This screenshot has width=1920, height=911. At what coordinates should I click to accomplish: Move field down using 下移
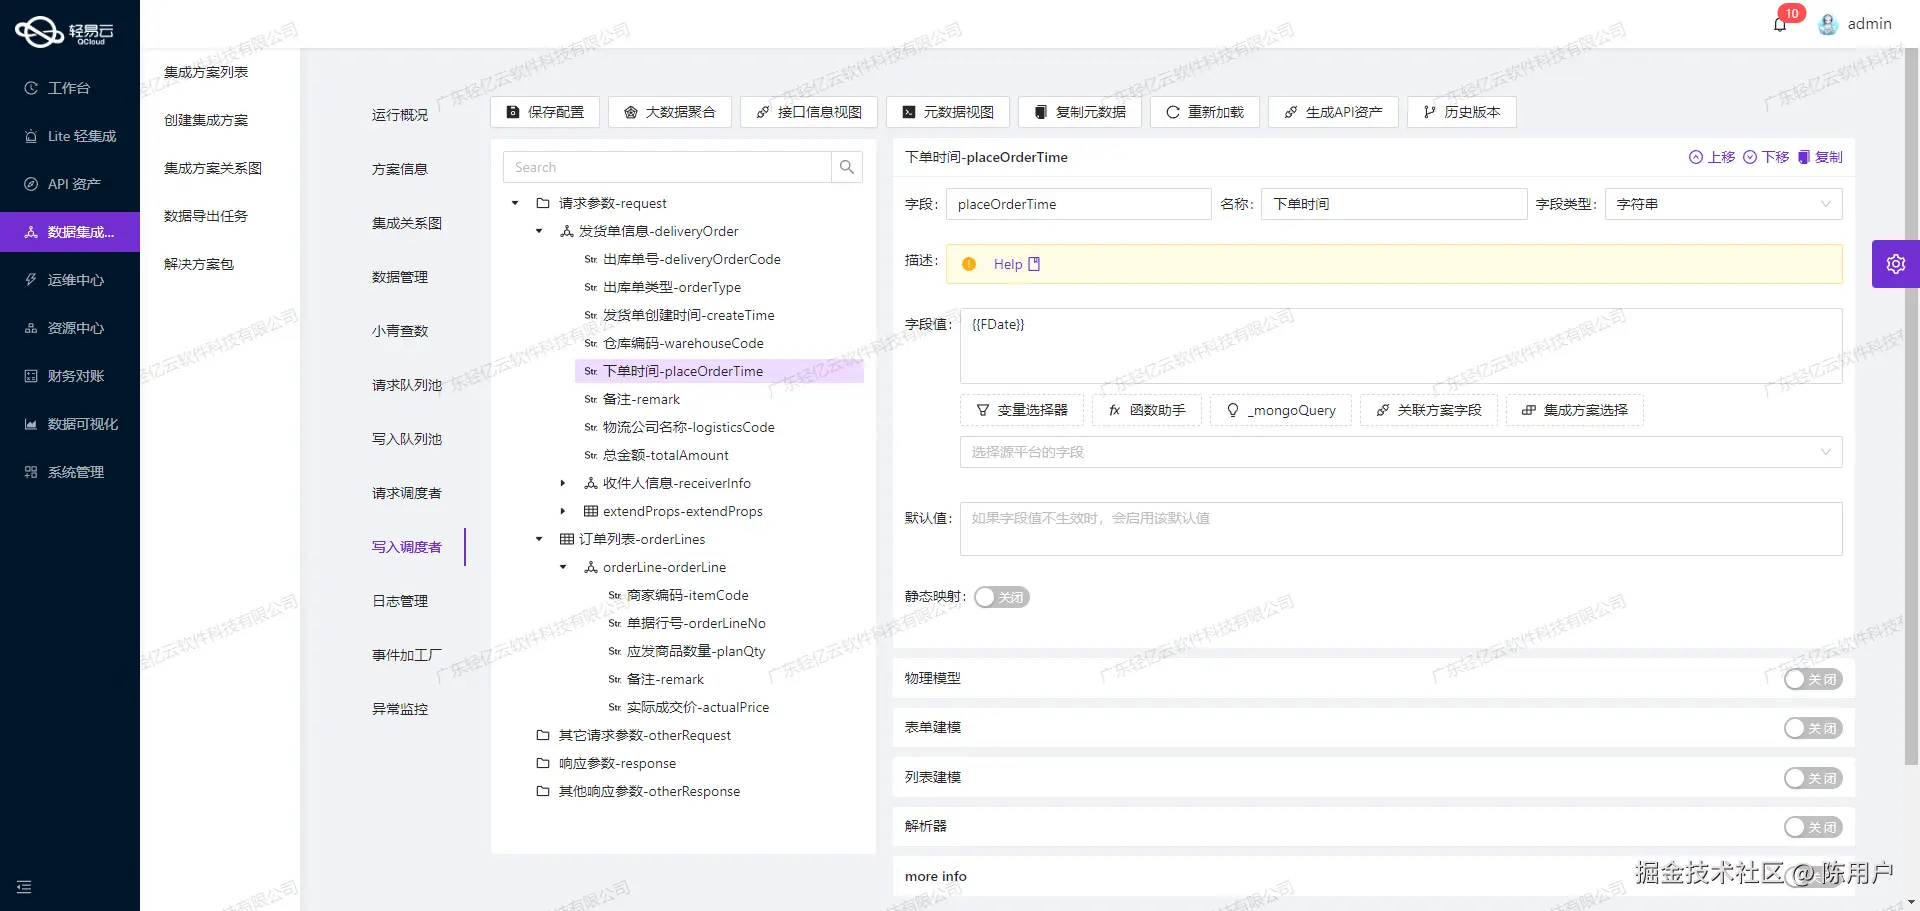[1768, 157]
